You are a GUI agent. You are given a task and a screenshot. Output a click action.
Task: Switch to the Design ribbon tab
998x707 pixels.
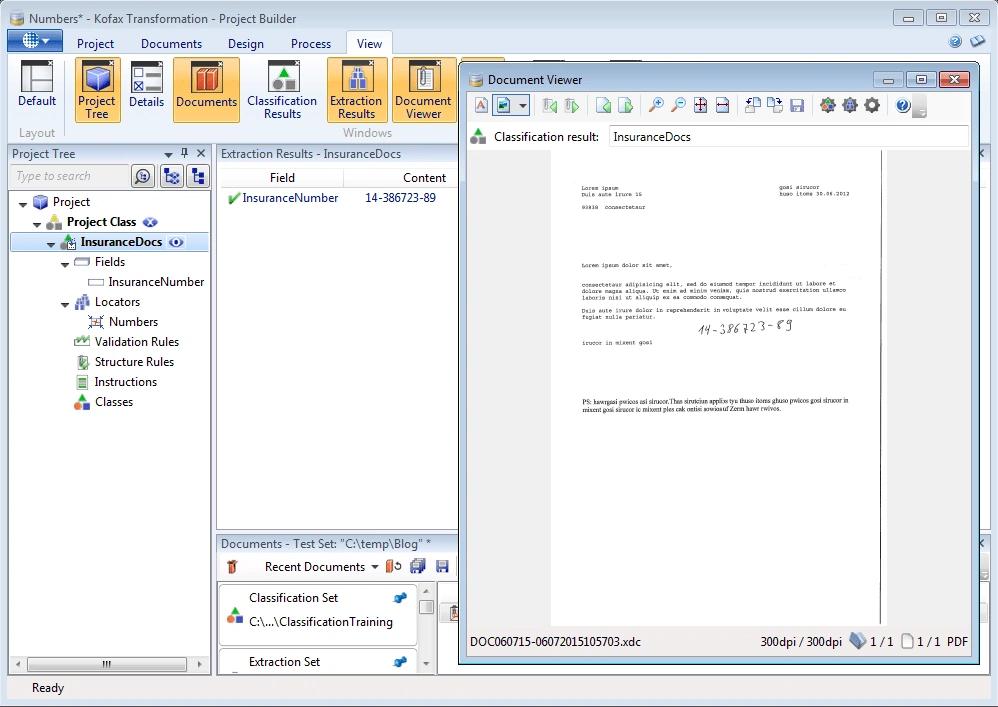point(245,43)
